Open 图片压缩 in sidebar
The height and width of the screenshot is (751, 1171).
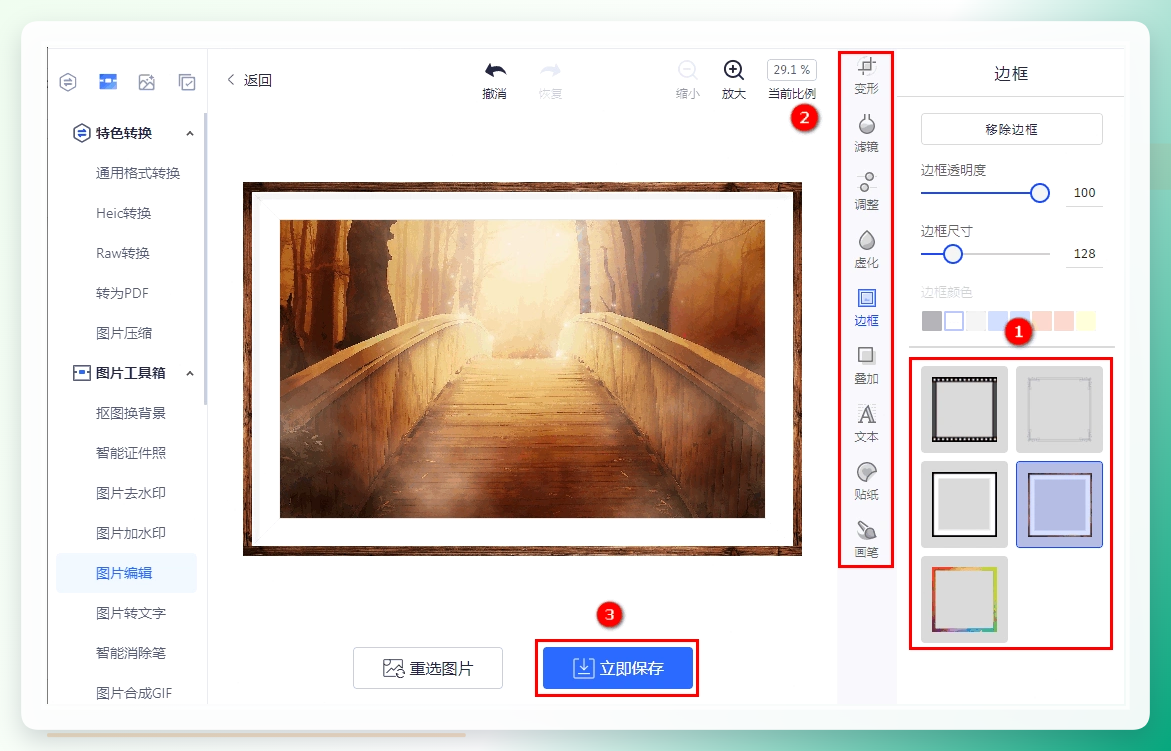124,333
